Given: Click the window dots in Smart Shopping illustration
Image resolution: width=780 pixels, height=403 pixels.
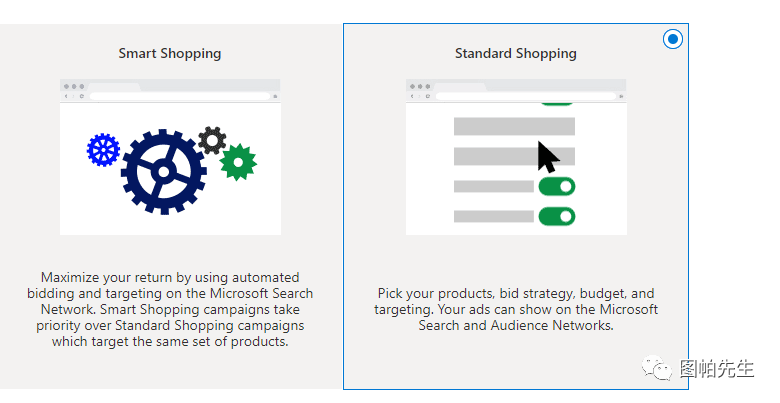Looking at the screenshot, I should click(x=73, y=87).
